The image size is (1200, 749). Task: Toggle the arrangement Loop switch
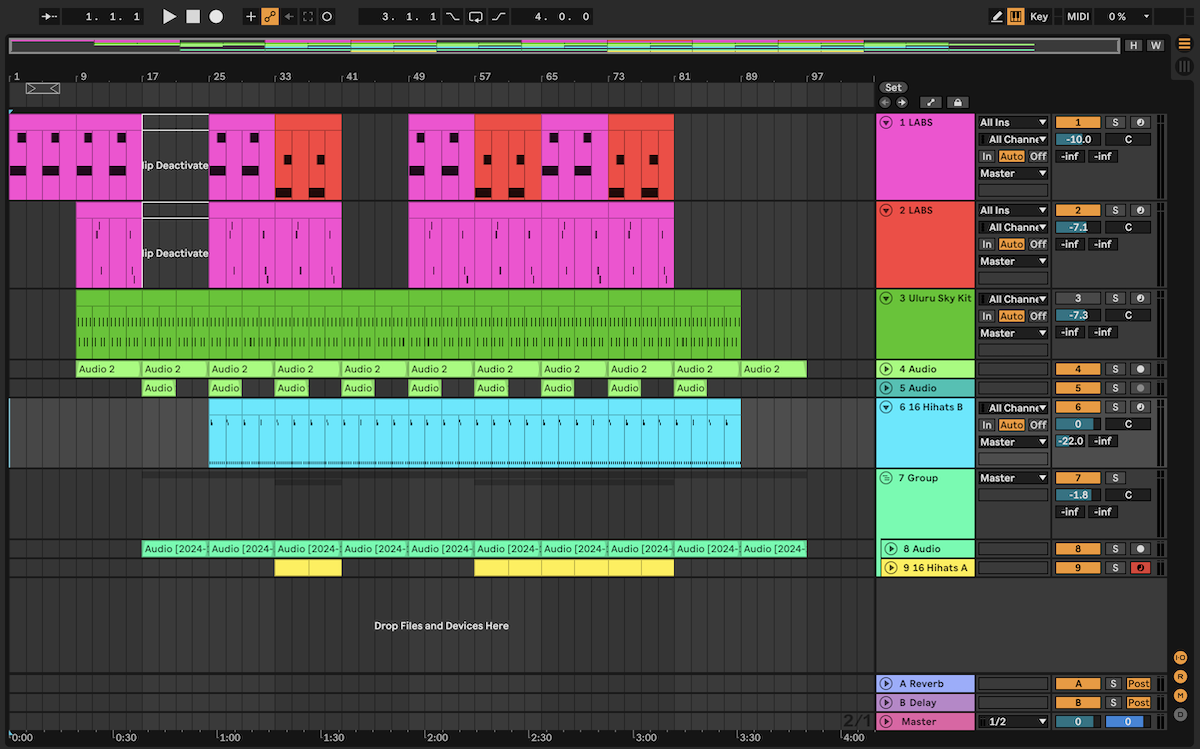(476, 17)
